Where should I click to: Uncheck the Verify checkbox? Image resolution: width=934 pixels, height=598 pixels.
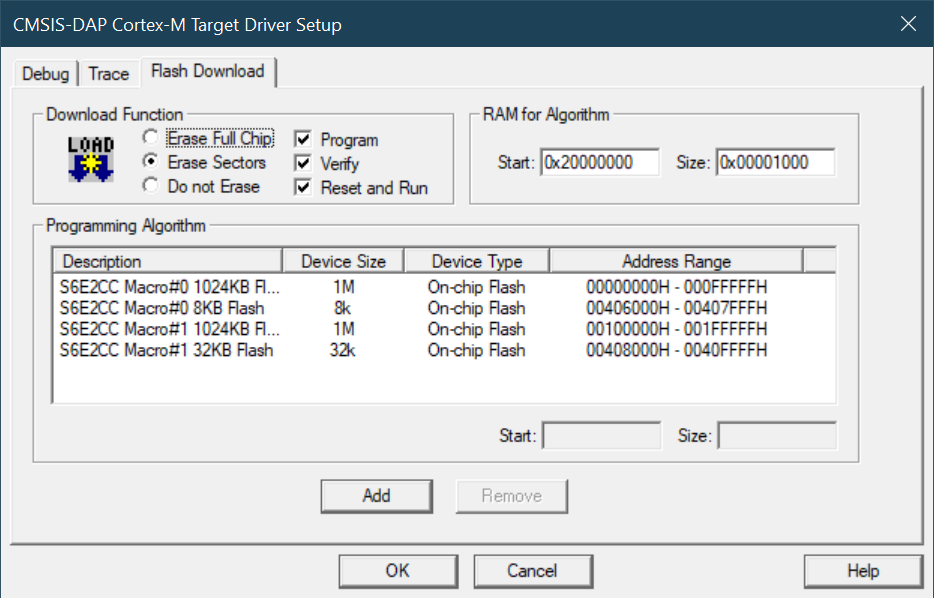[x=303, y=163]
